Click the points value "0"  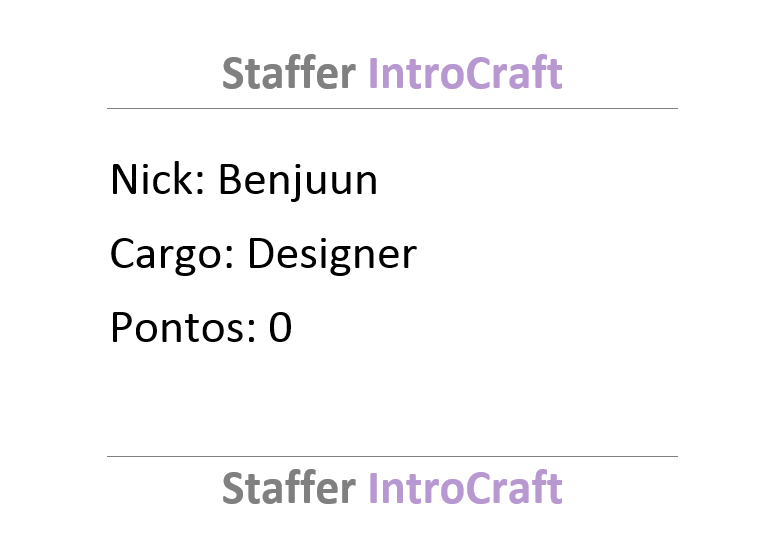click(280, 327)
